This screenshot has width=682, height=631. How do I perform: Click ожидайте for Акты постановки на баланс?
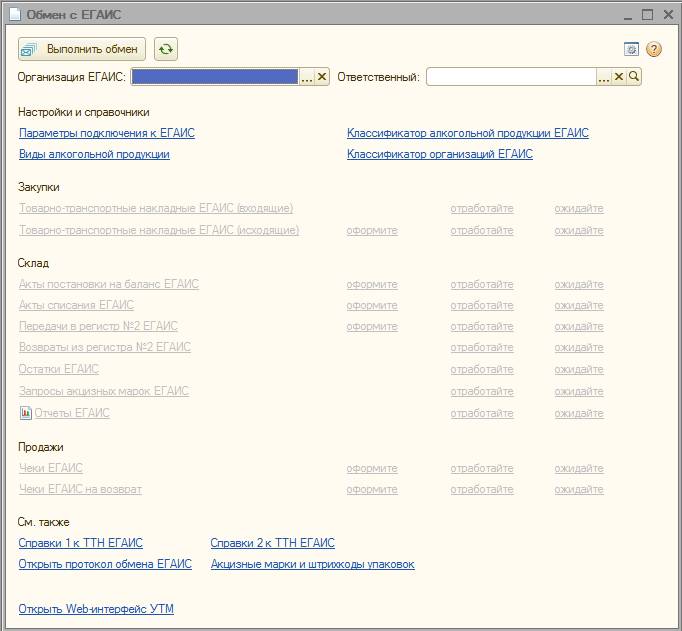tap(579, 284)
